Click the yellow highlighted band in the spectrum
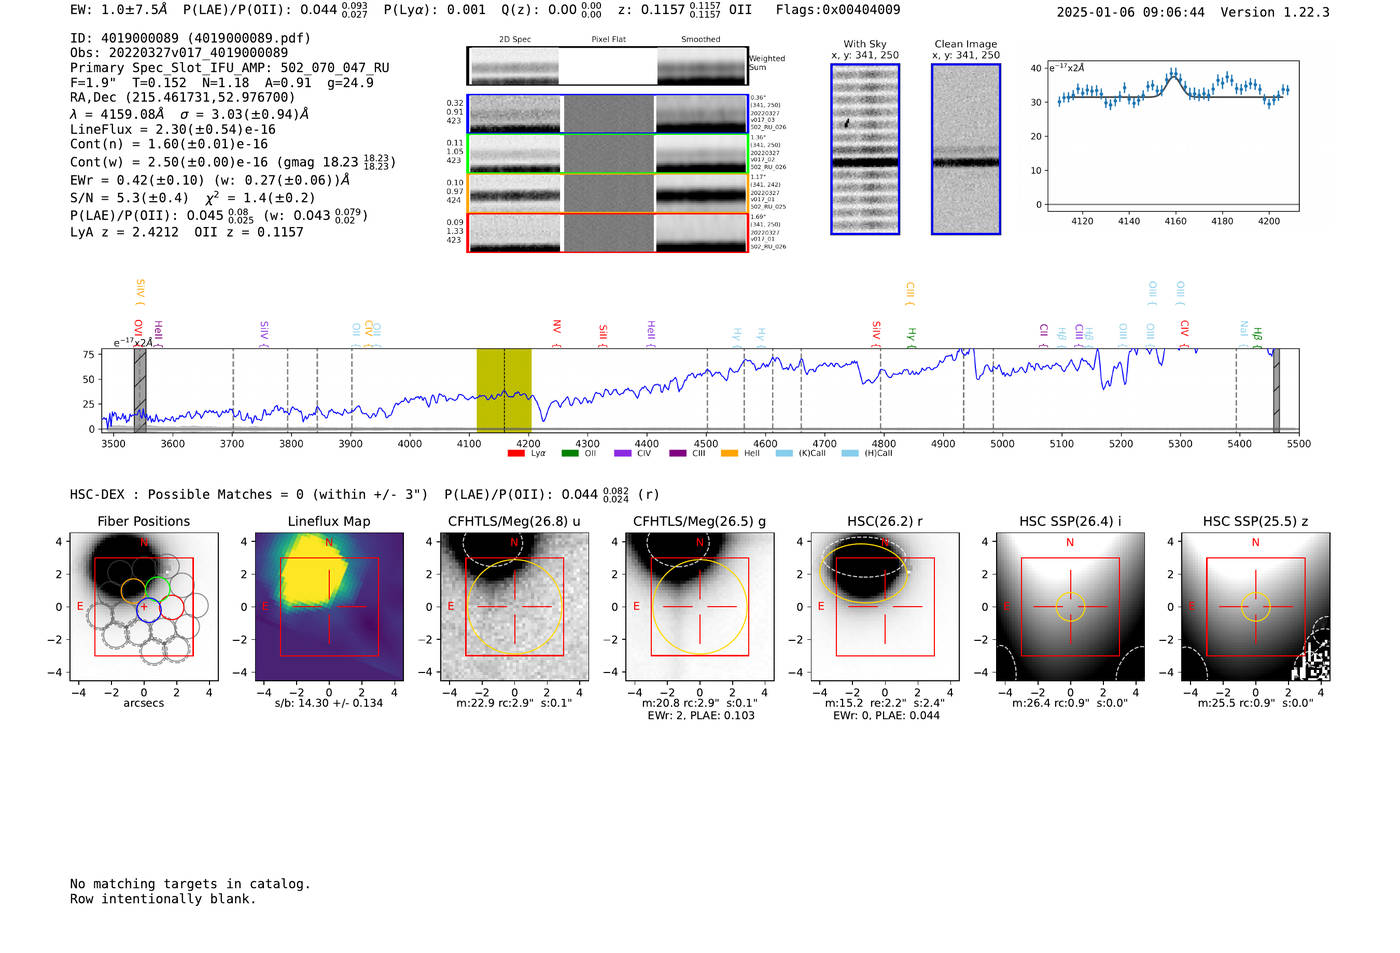The width and height of the screenshot is (1400, 953). pos(504,391)
